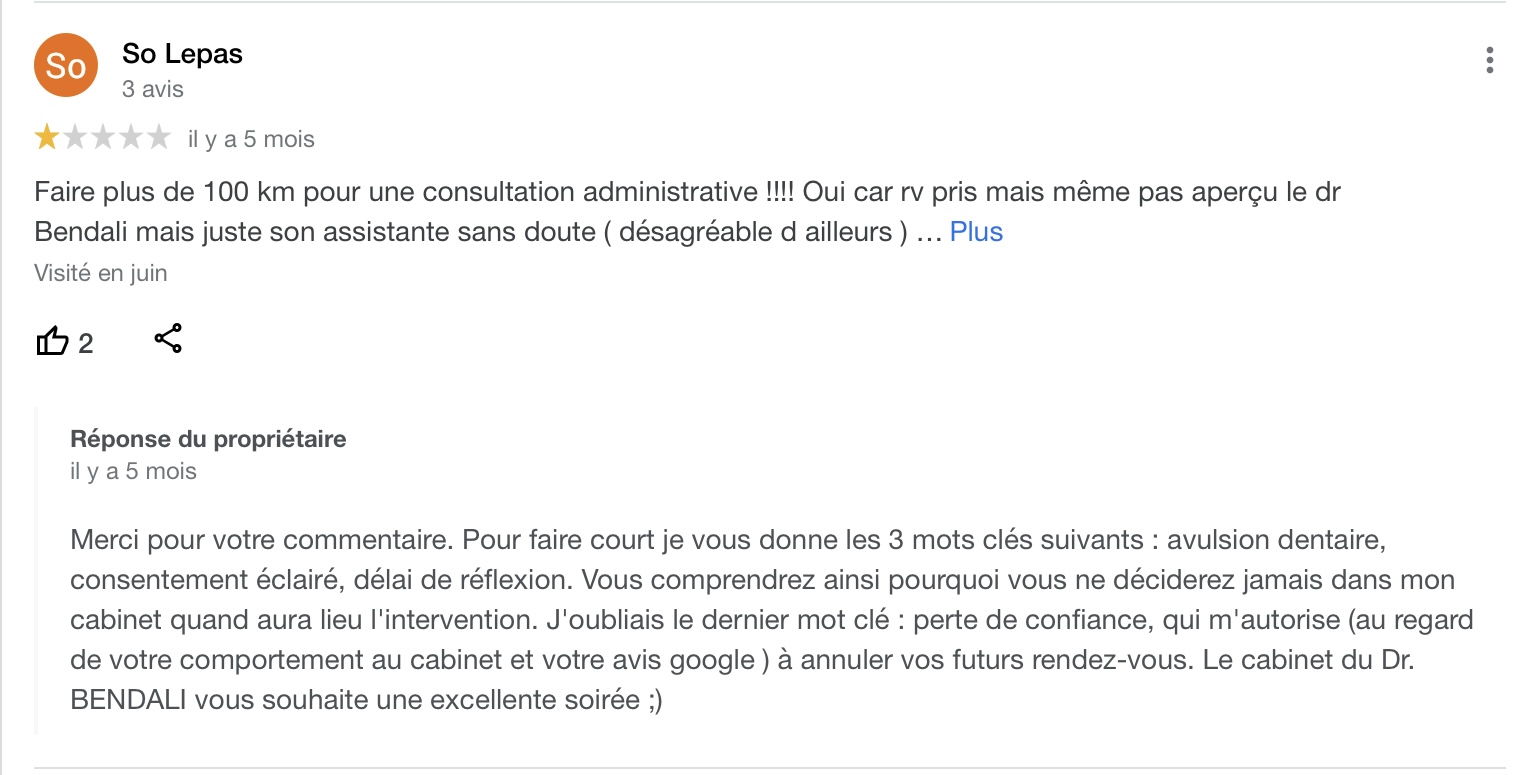Image resolution: width=1538 pixels, height=775 pixels.
Task: Click the owner reply's il y a 5 mois date
Action: click(133, 471)
